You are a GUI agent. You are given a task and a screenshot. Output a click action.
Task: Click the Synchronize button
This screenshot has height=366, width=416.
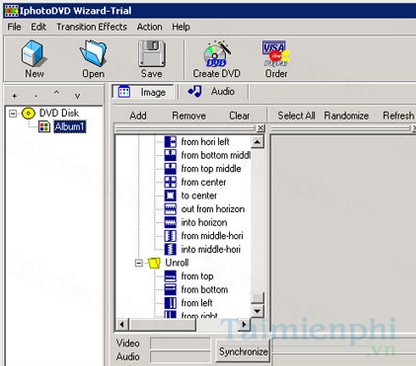[x=243, y=352]
